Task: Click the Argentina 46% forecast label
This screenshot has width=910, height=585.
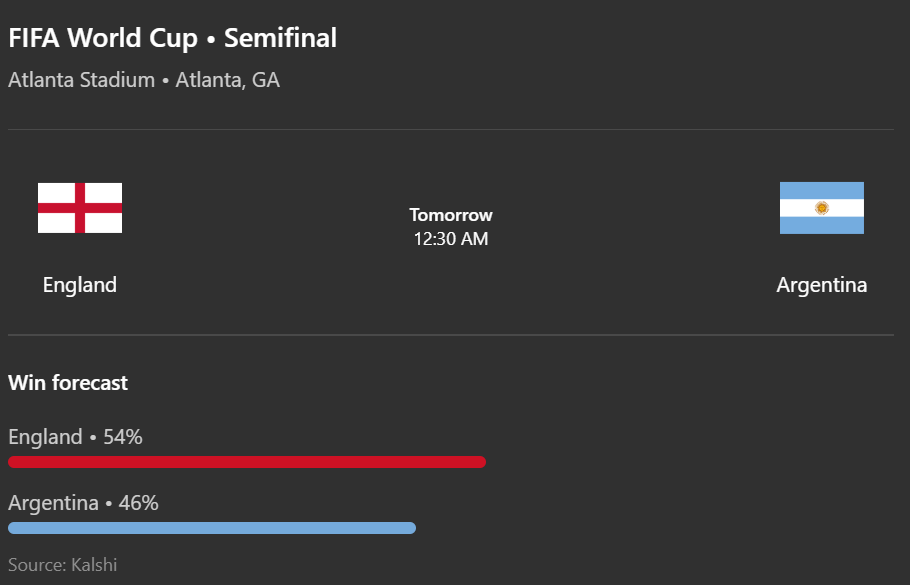Action: [83, 503]
